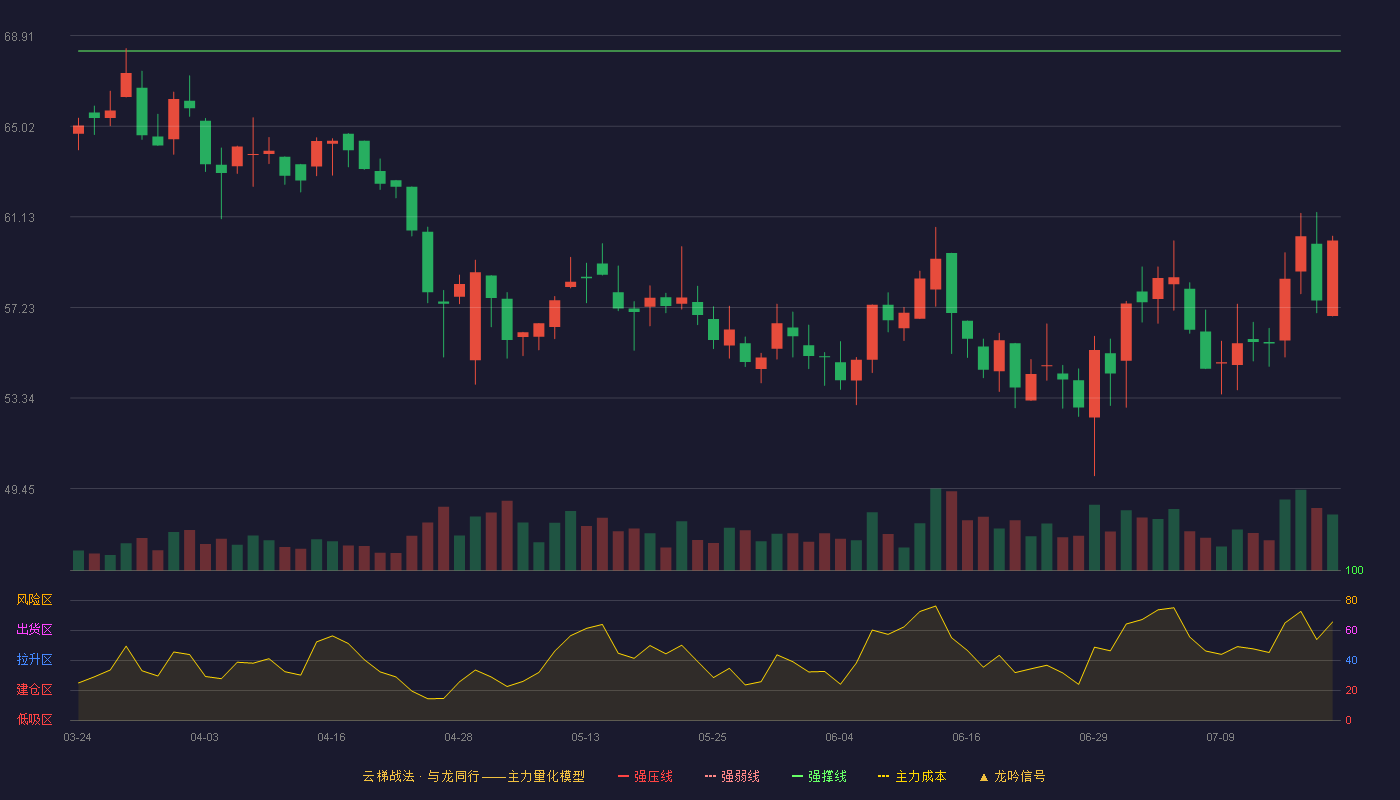Select the 风险区 zone label
This screenshot has height=800, width=1400.
[x=35, y=600]
